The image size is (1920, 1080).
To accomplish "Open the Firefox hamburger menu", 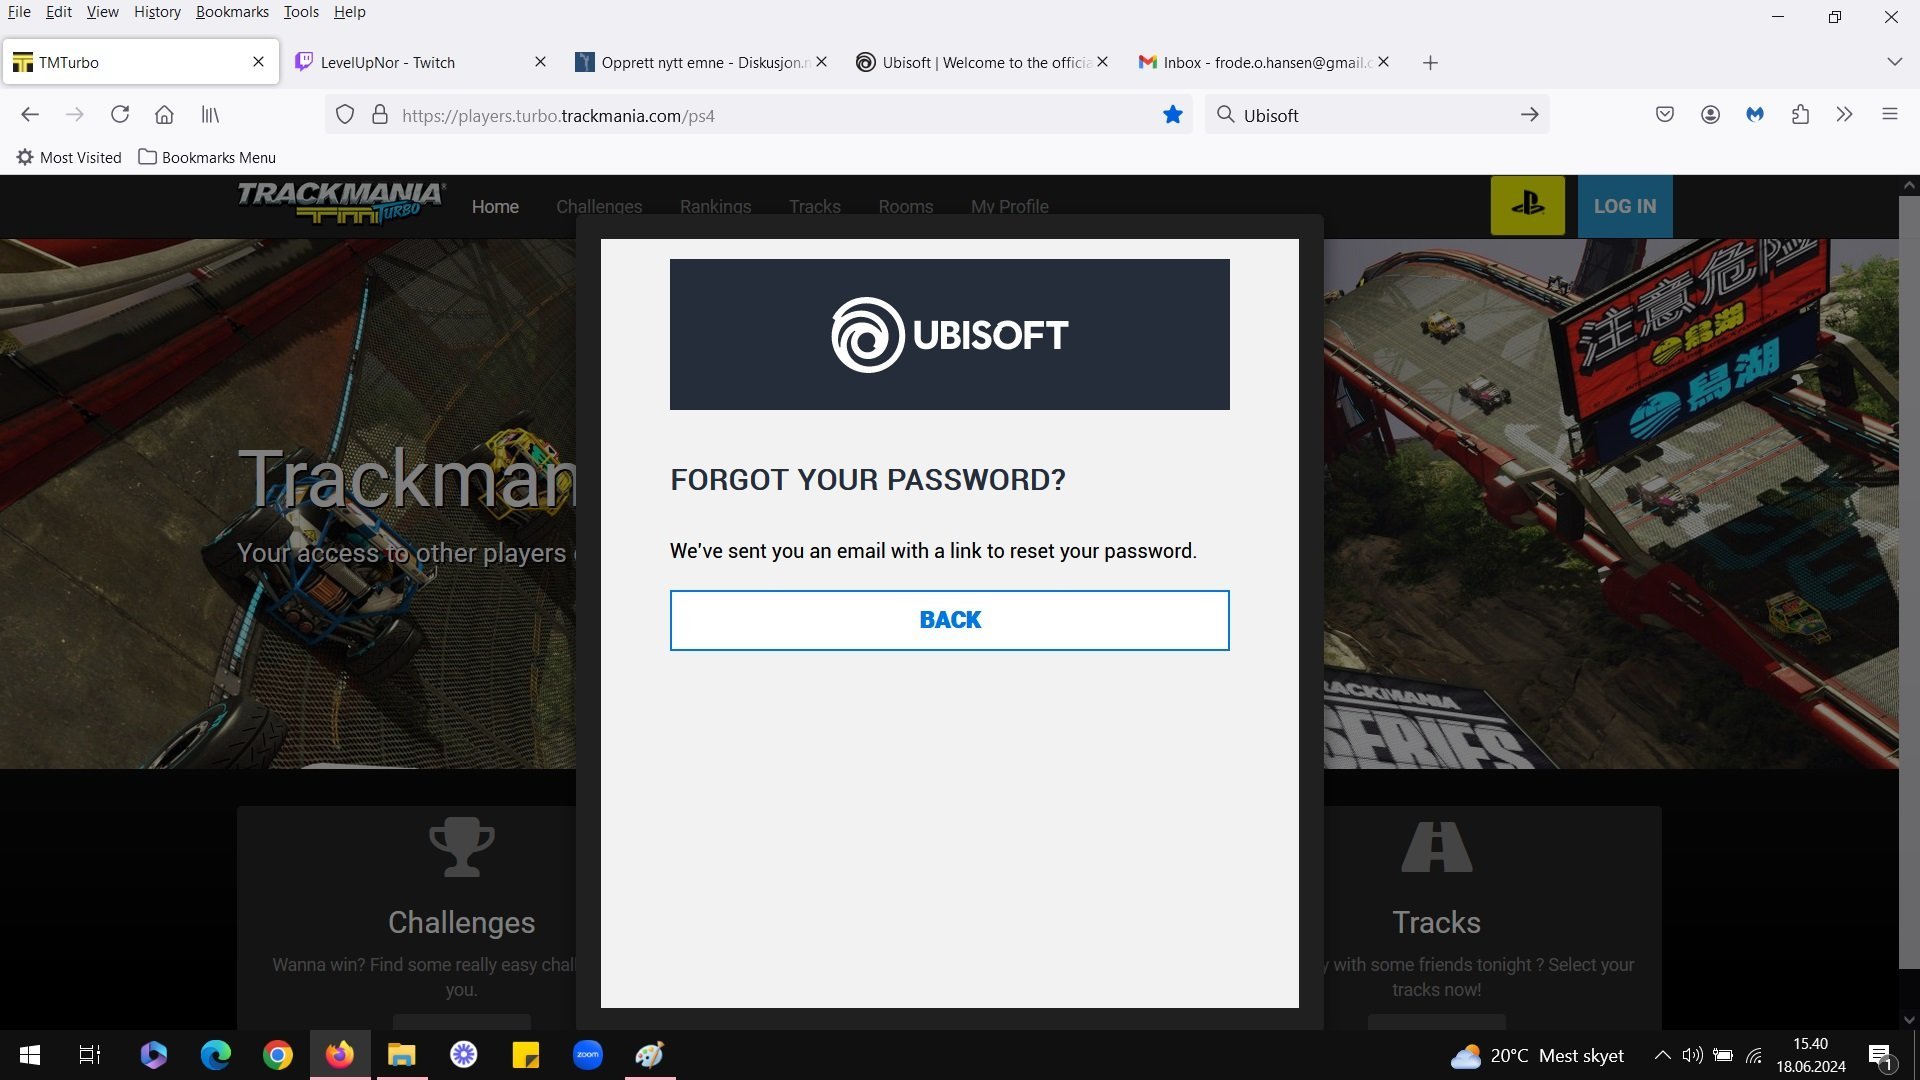I will coord(1890,115).
